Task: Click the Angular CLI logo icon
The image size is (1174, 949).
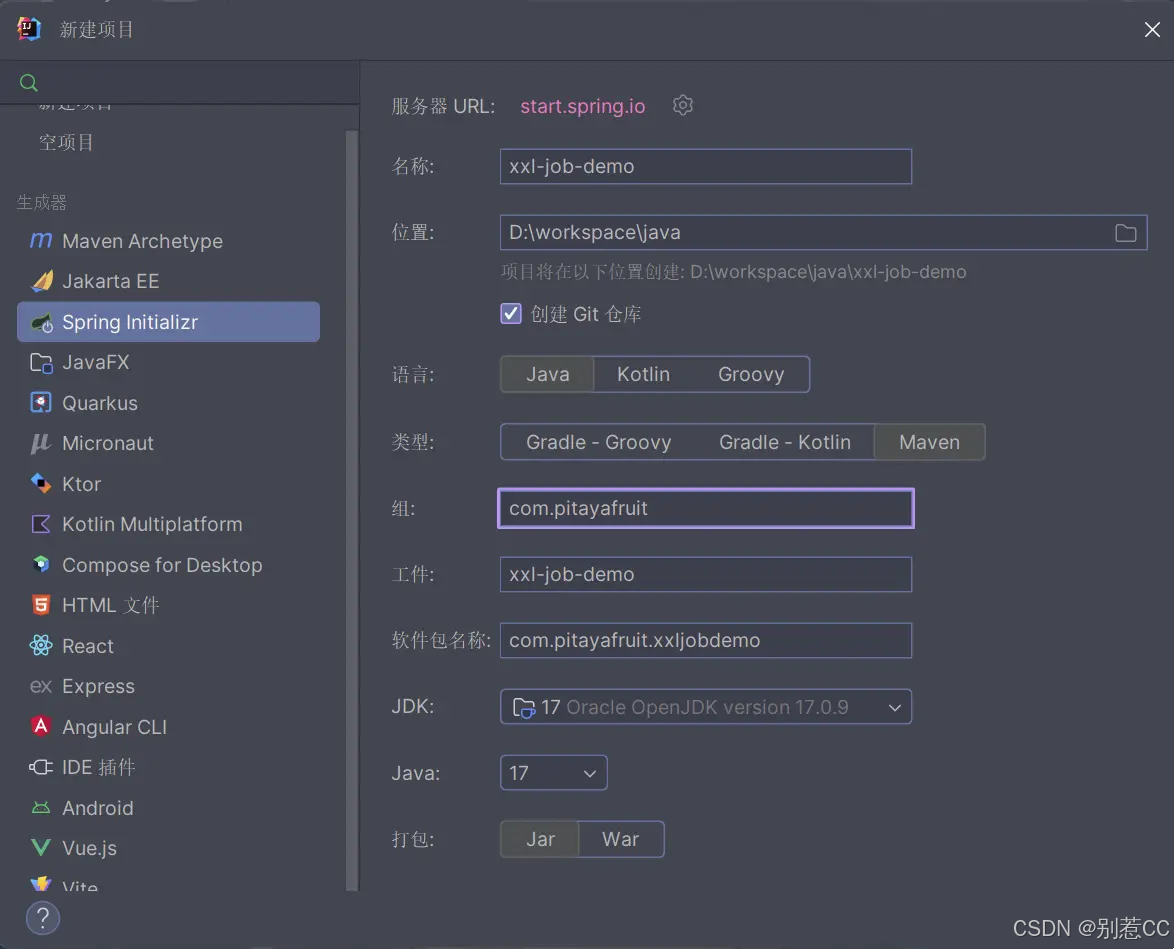Action: pos(41,727)
